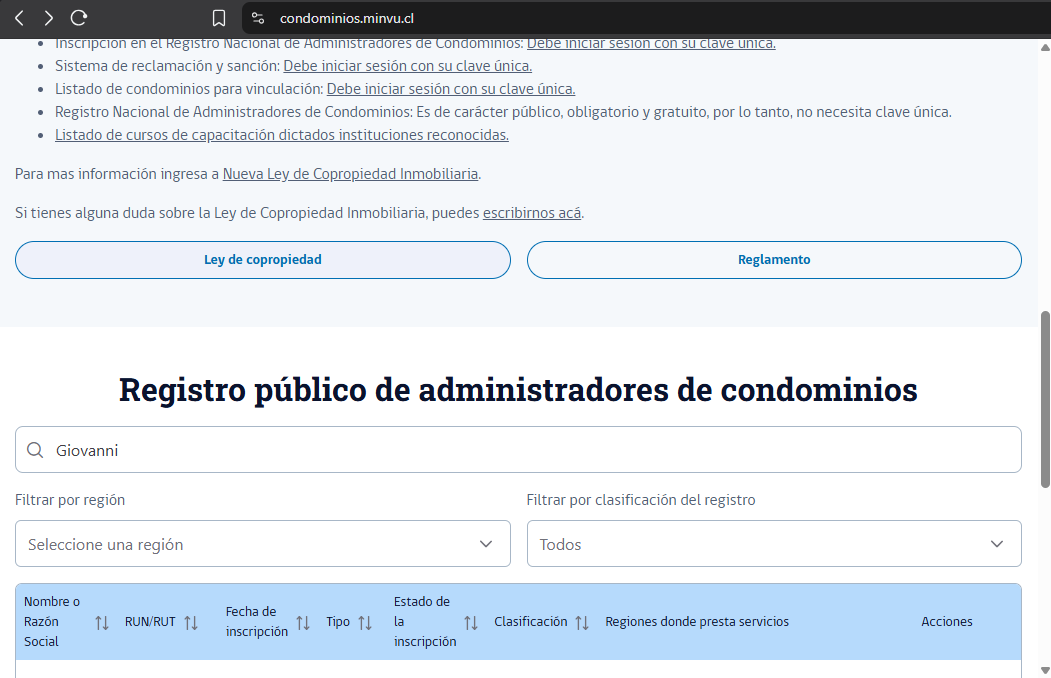Click the page vertical scrollbar thumb
The width and height of the screenshot is (1051, 678).
pyautogui.click(x=1045, y=399)
